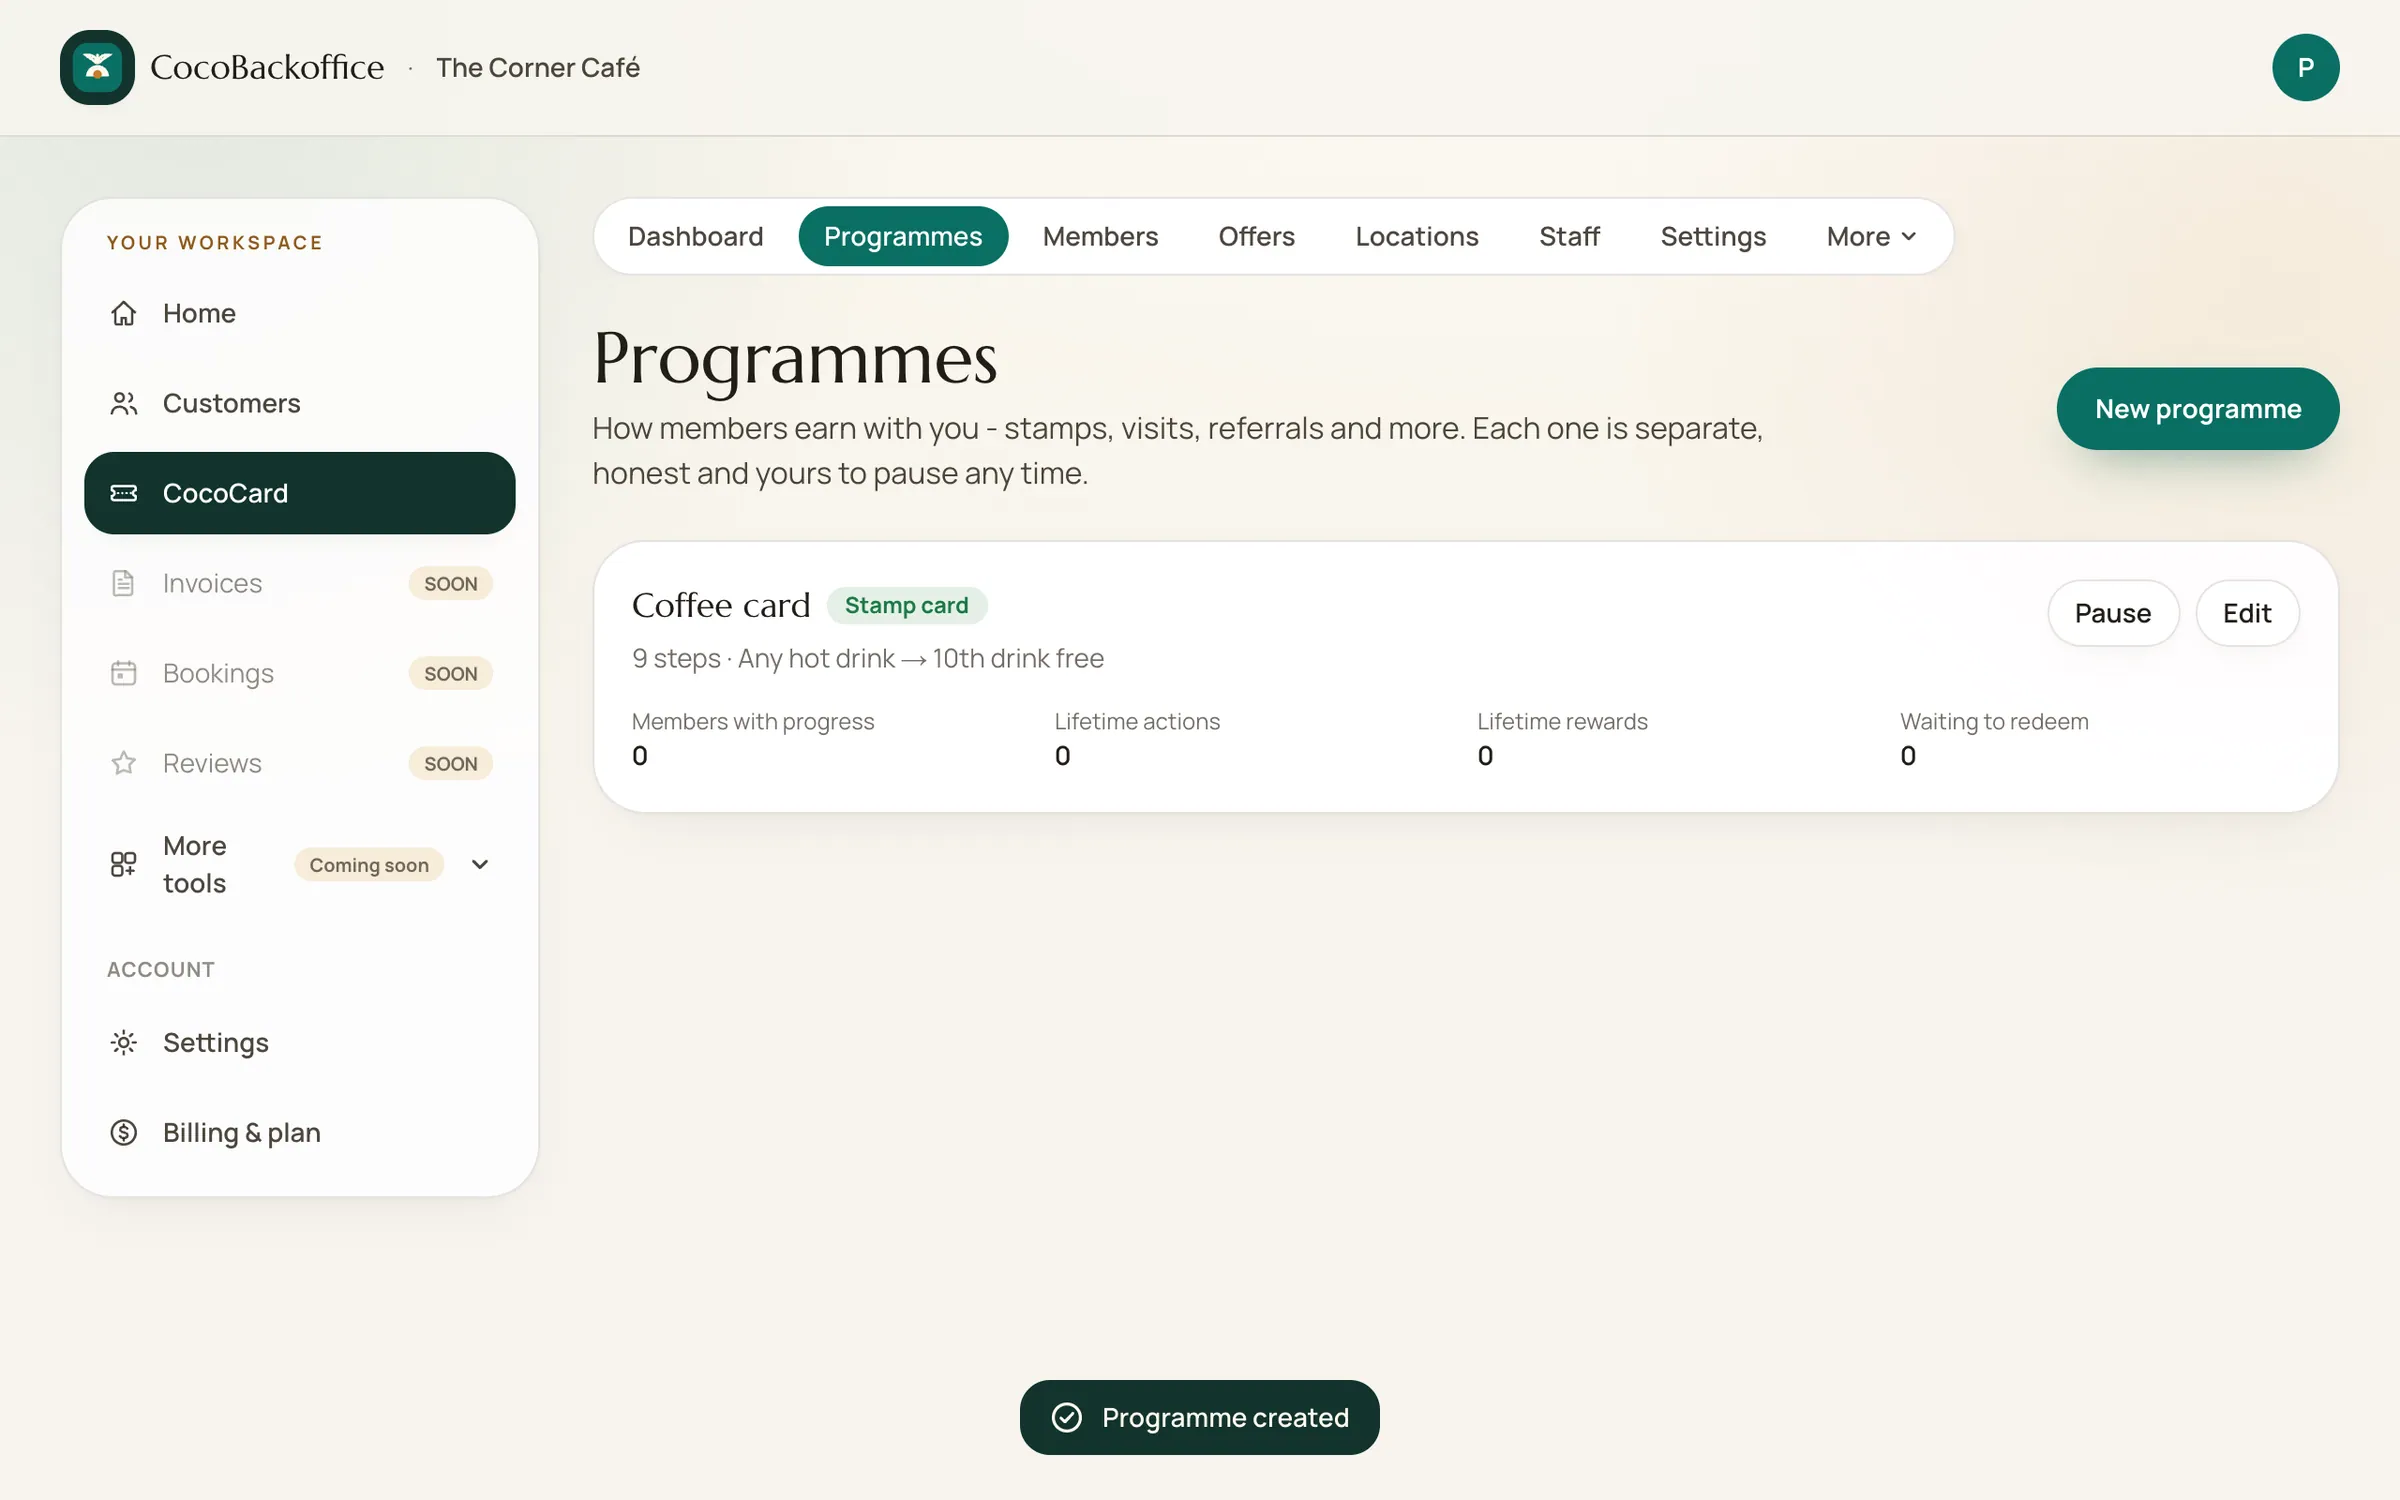2400x1500 pixels.
Task: Click the More tools grid icon
Action: tap(123, 864)
